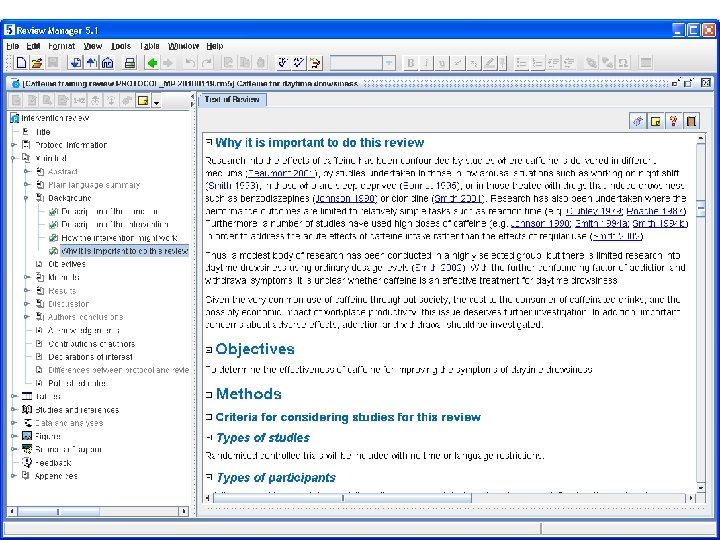Open the Help menu
This screenshot has width=720, height=540.
click(x=214, y=46)
